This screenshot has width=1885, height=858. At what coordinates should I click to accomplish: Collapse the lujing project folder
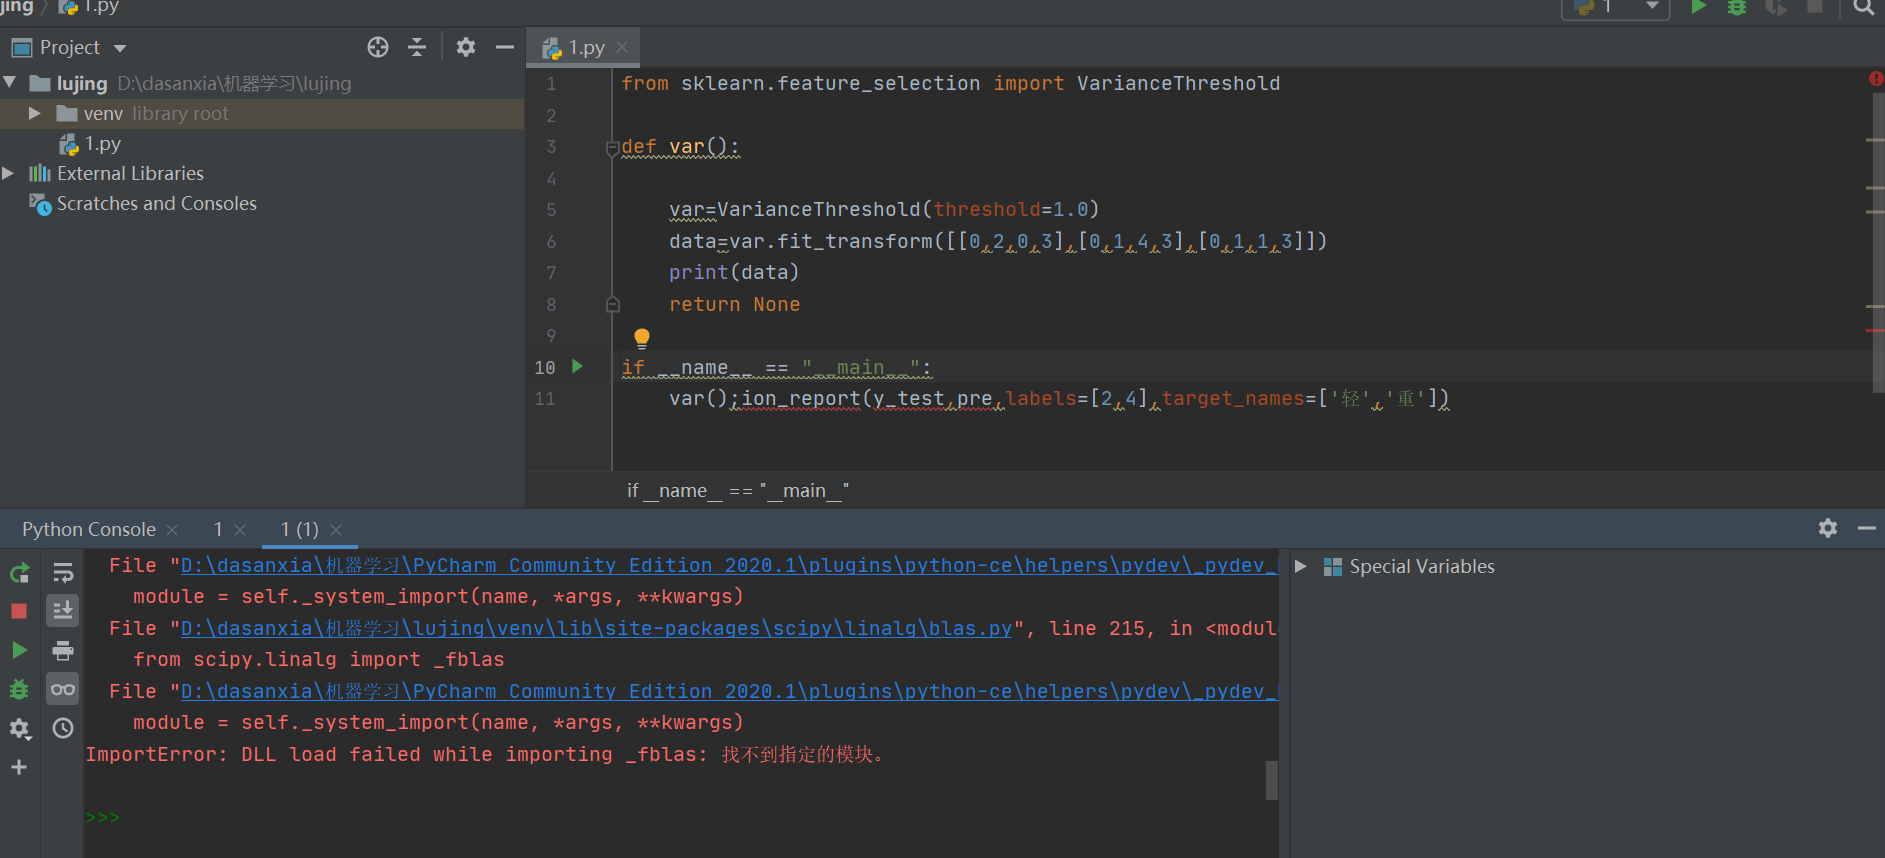(x=10, y=83)
